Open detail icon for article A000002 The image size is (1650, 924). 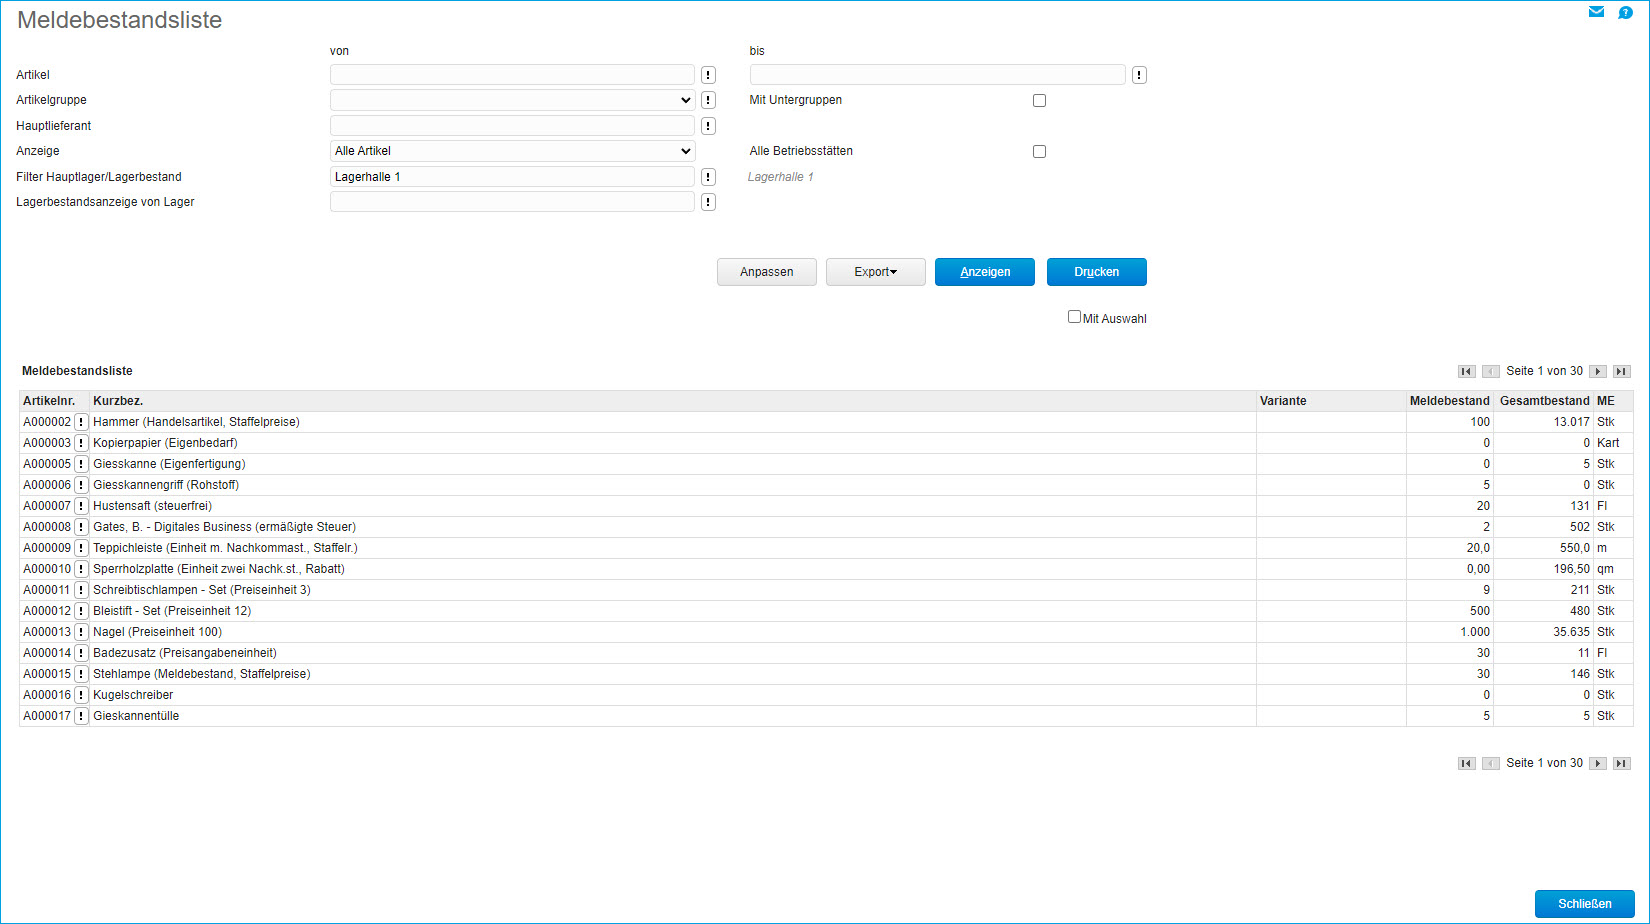click(82, 422)
